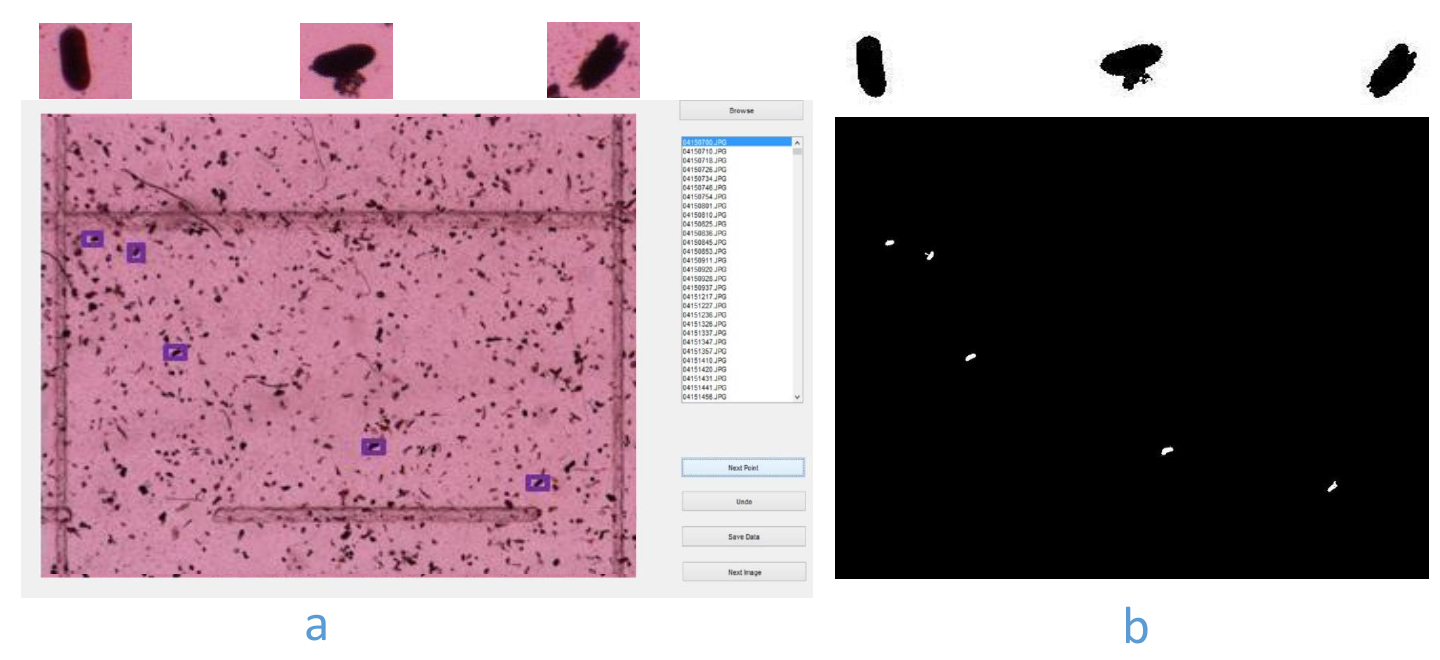Click the Next Point button

click(x=743, y=467)
